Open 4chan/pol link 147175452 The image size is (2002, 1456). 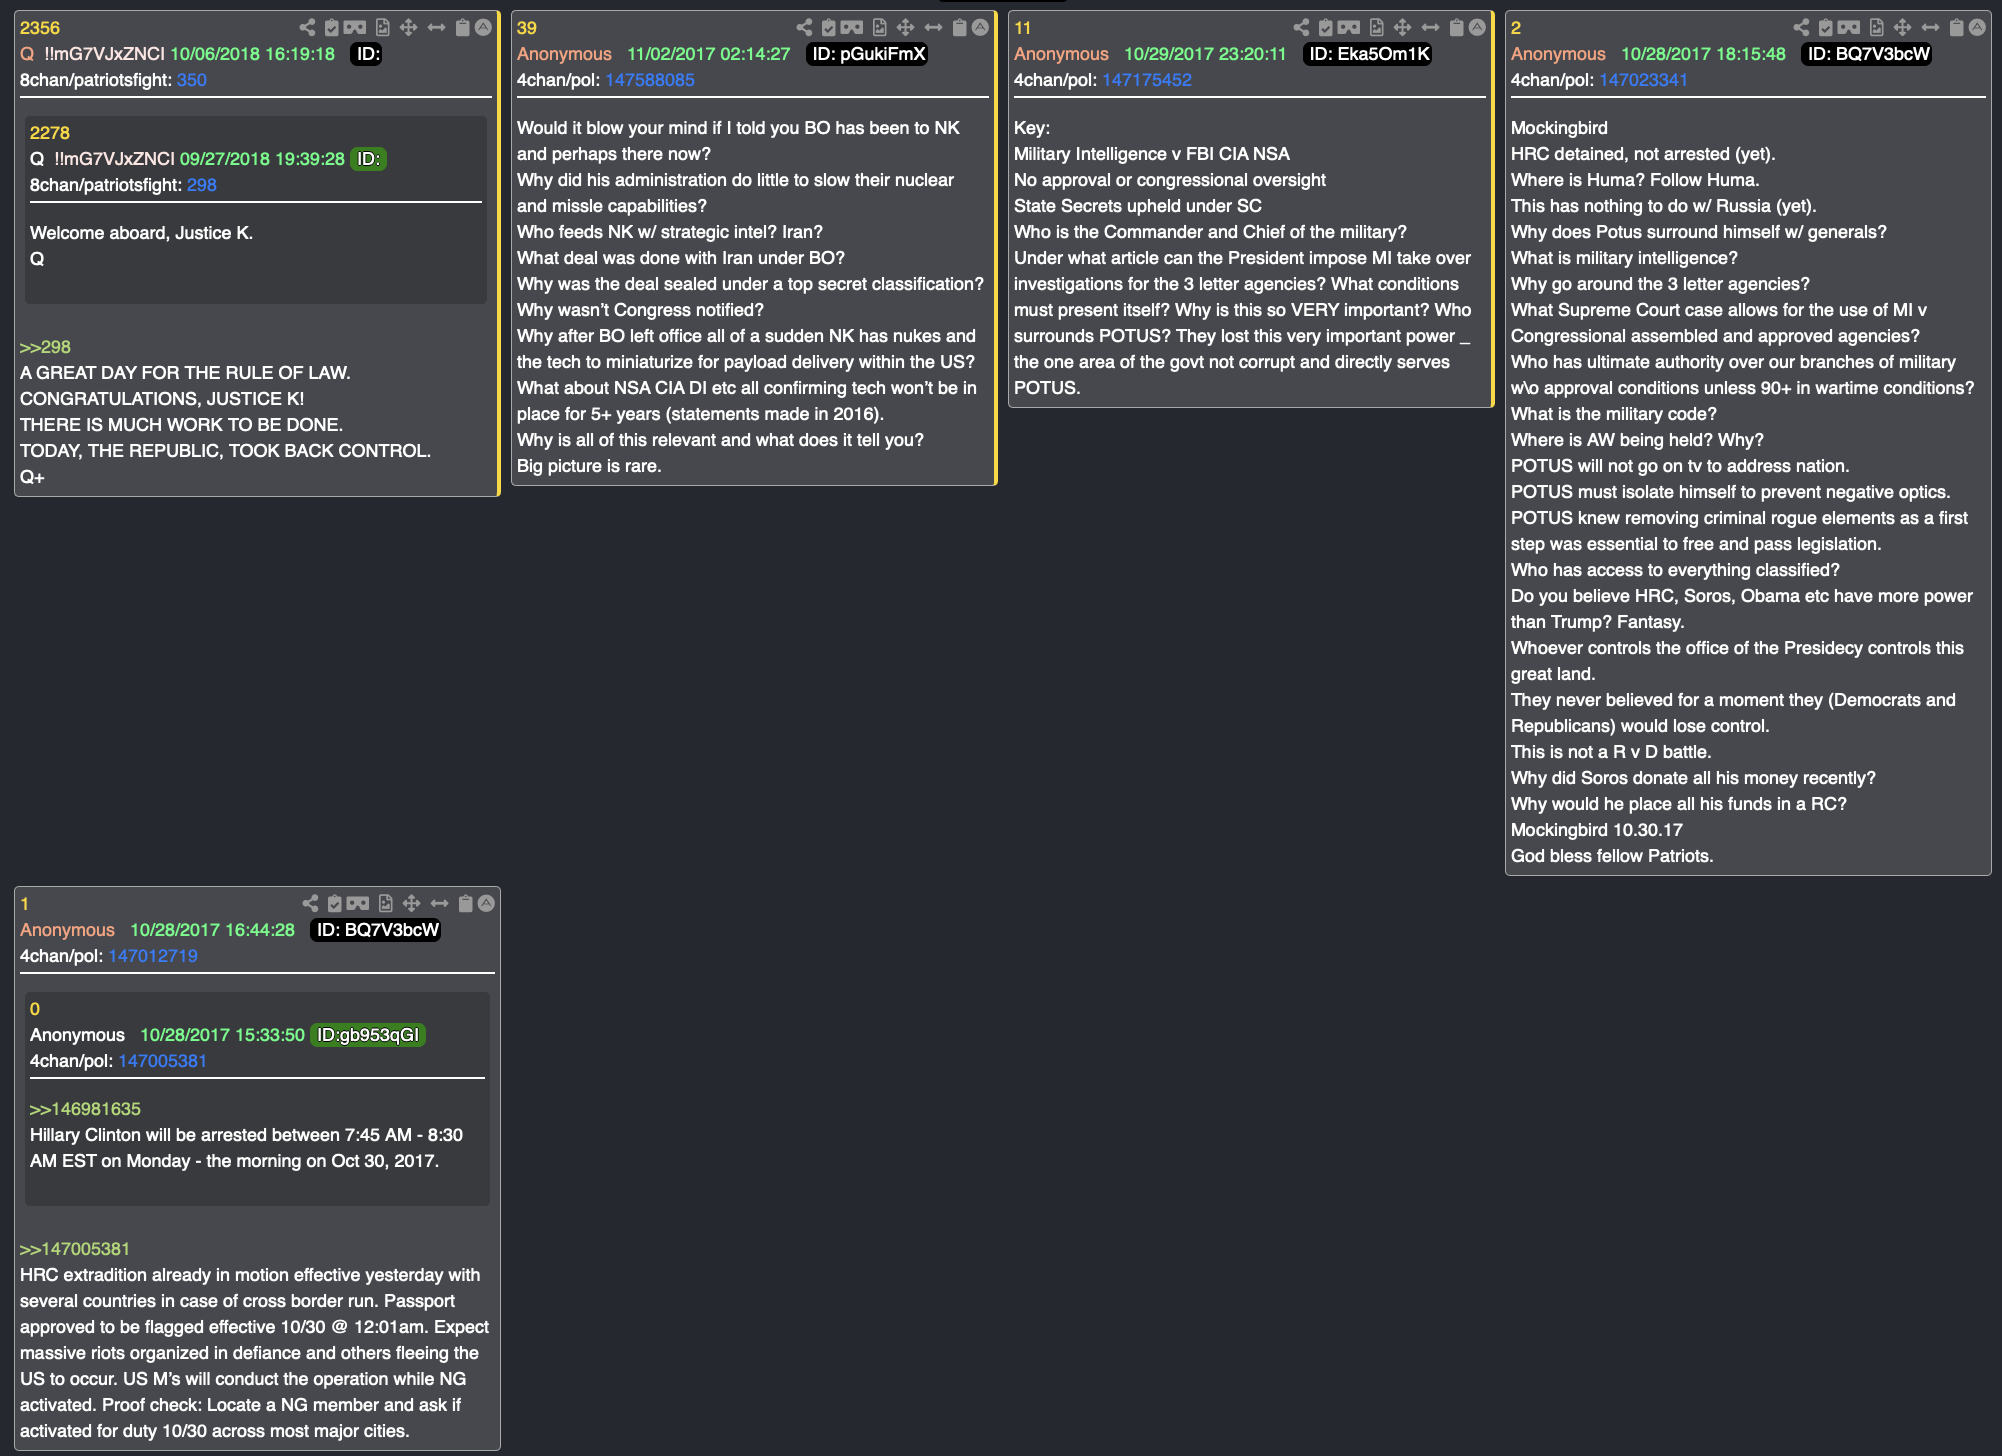click(x=1147, y=80)
